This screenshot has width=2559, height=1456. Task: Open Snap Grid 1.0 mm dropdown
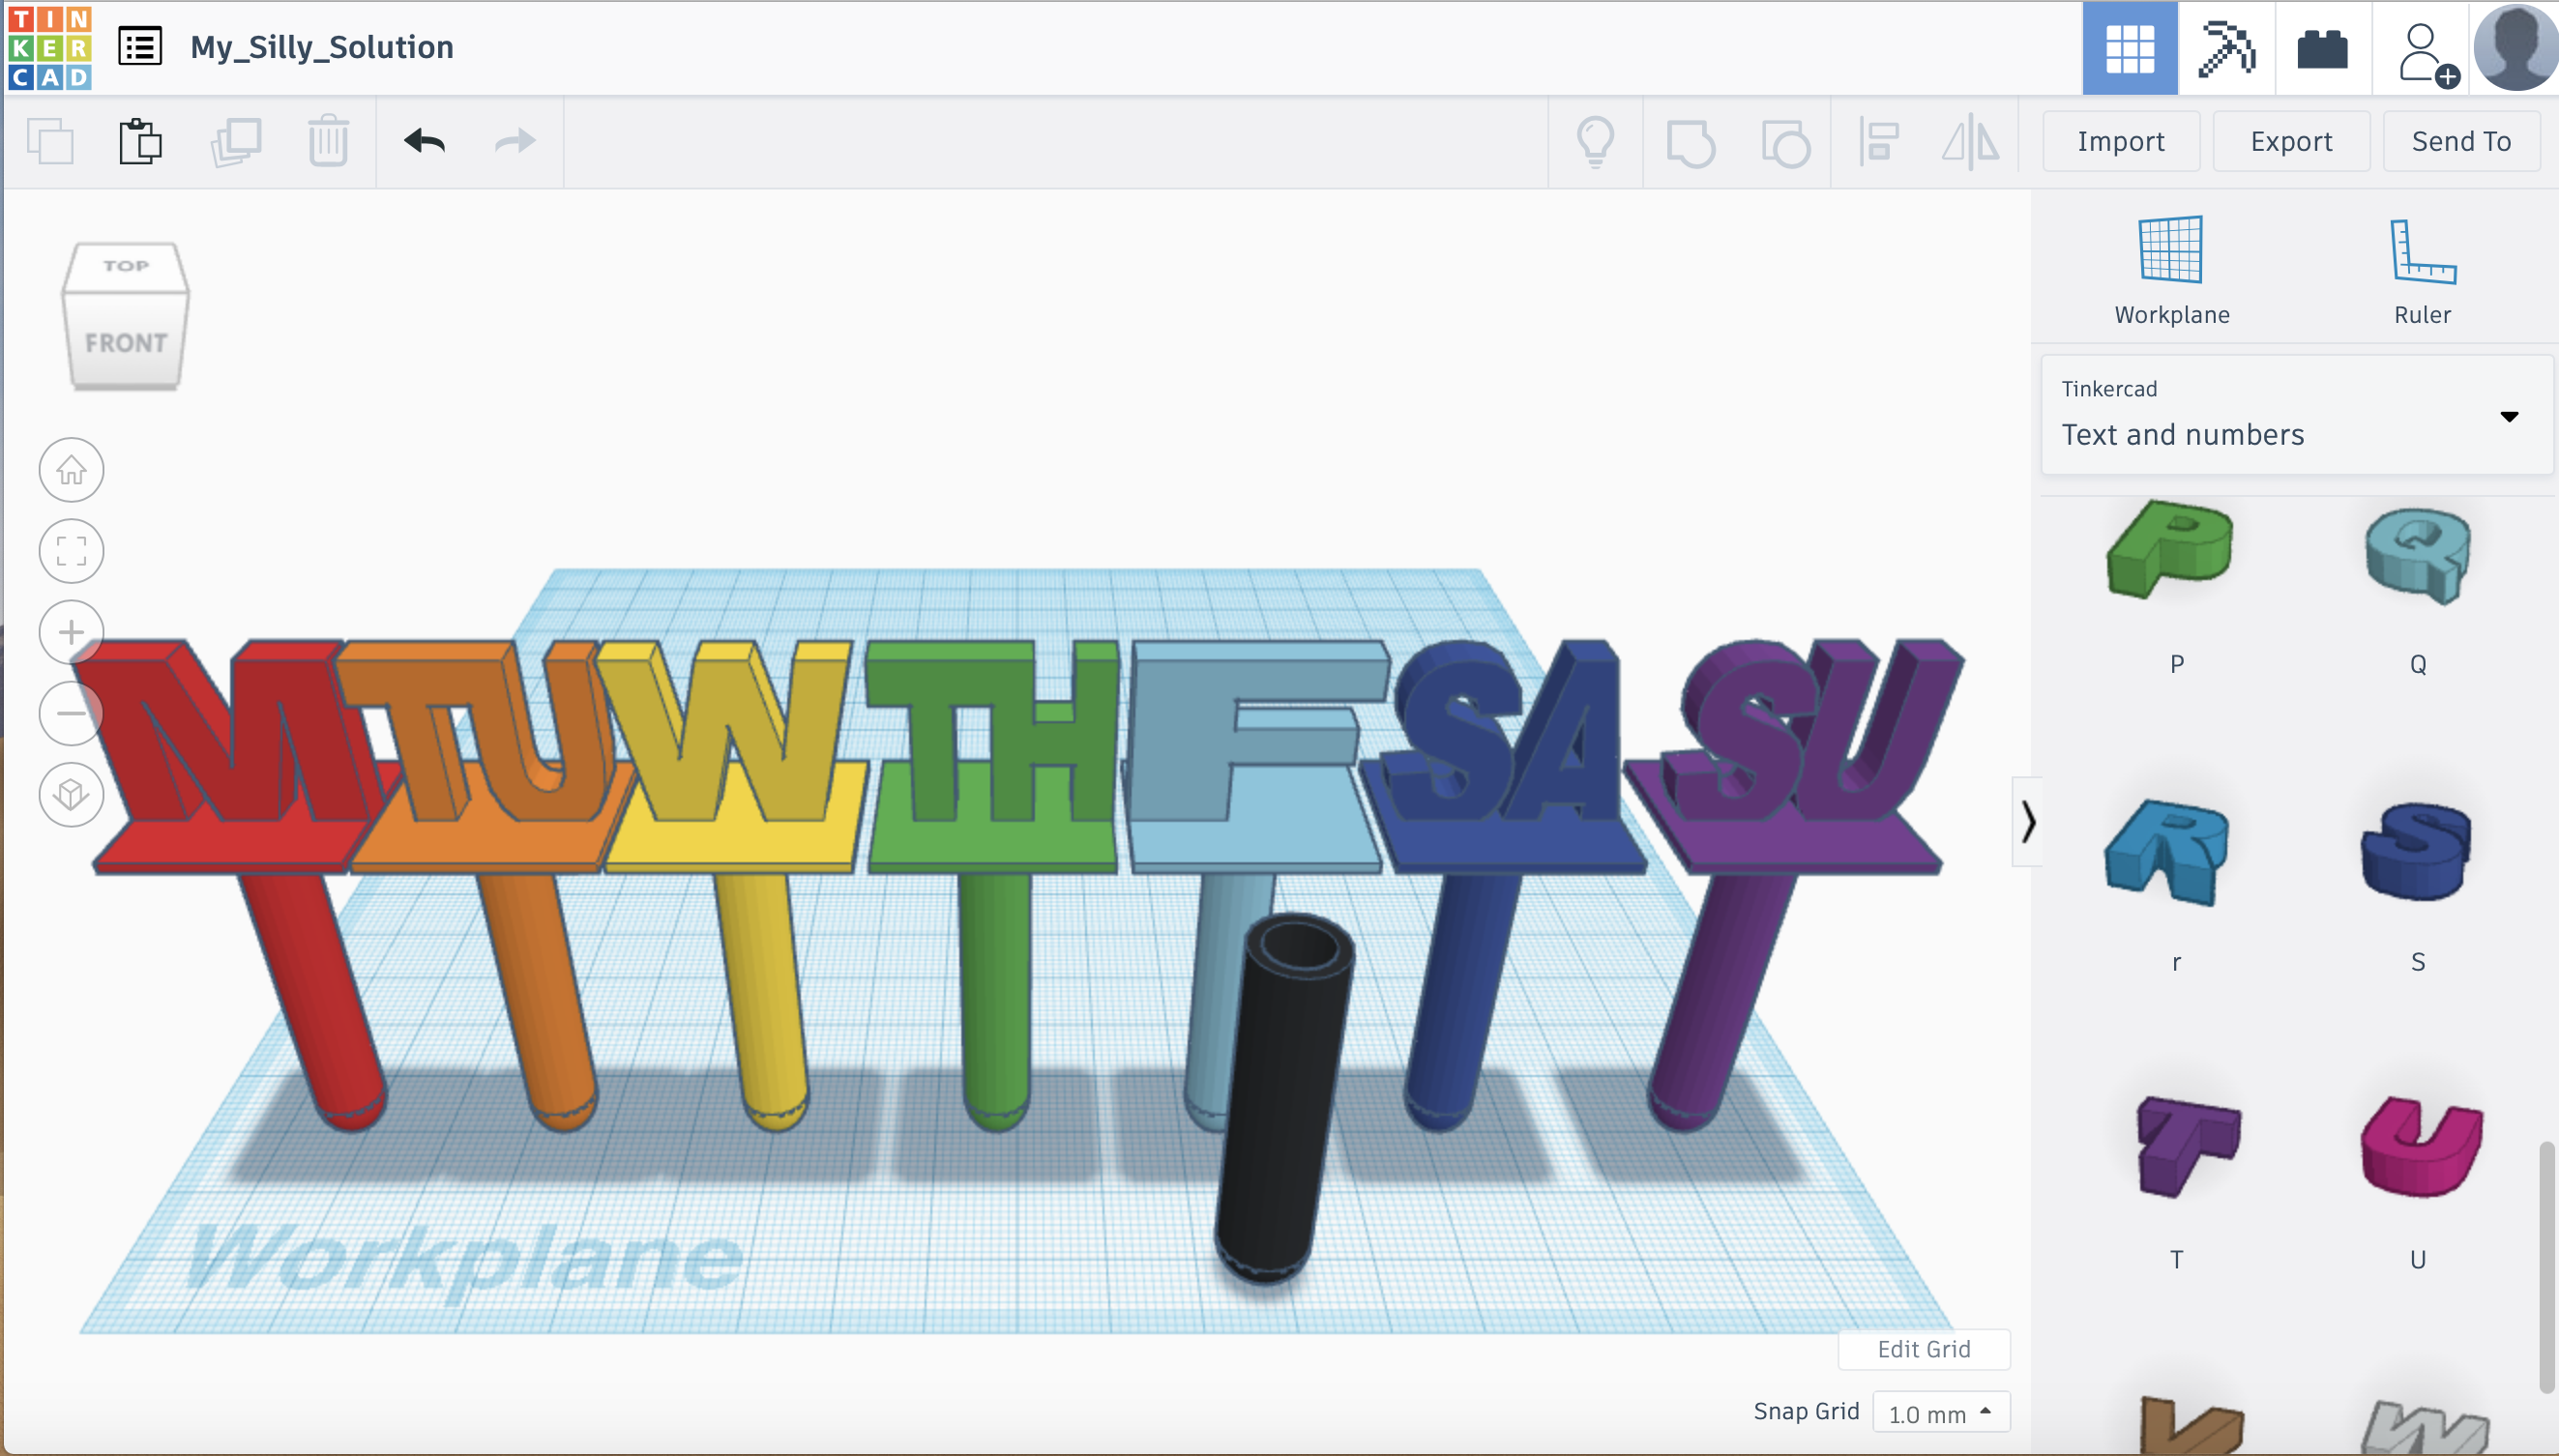tap(1940, 1412)
